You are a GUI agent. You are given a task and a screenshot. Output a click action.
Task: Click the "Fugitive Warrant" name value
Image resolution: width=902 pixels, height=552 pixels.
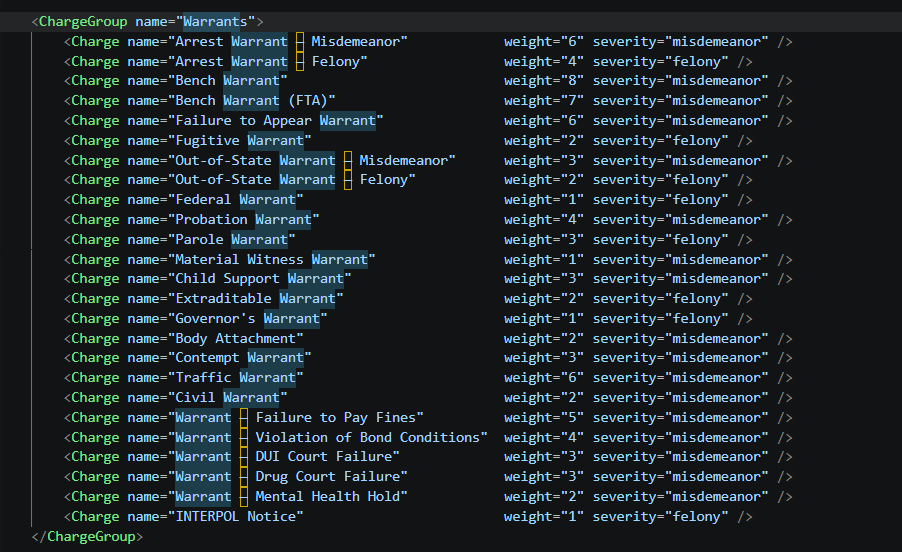[239, 141]
